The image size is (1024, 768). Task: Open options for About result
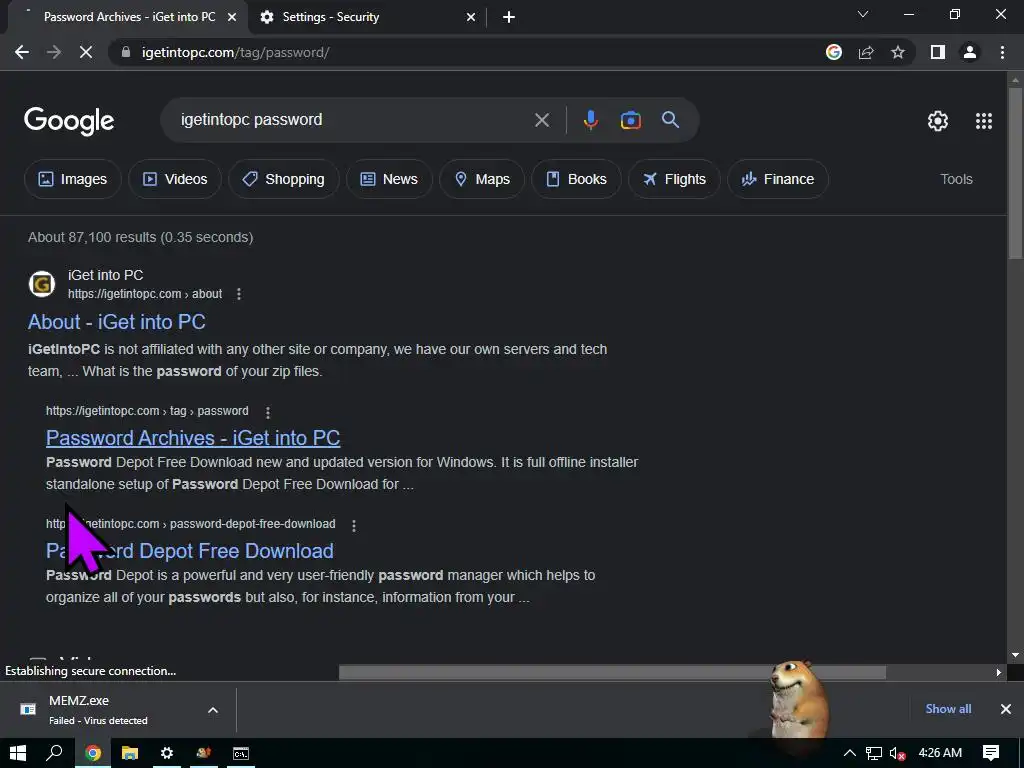click(239, 294)
